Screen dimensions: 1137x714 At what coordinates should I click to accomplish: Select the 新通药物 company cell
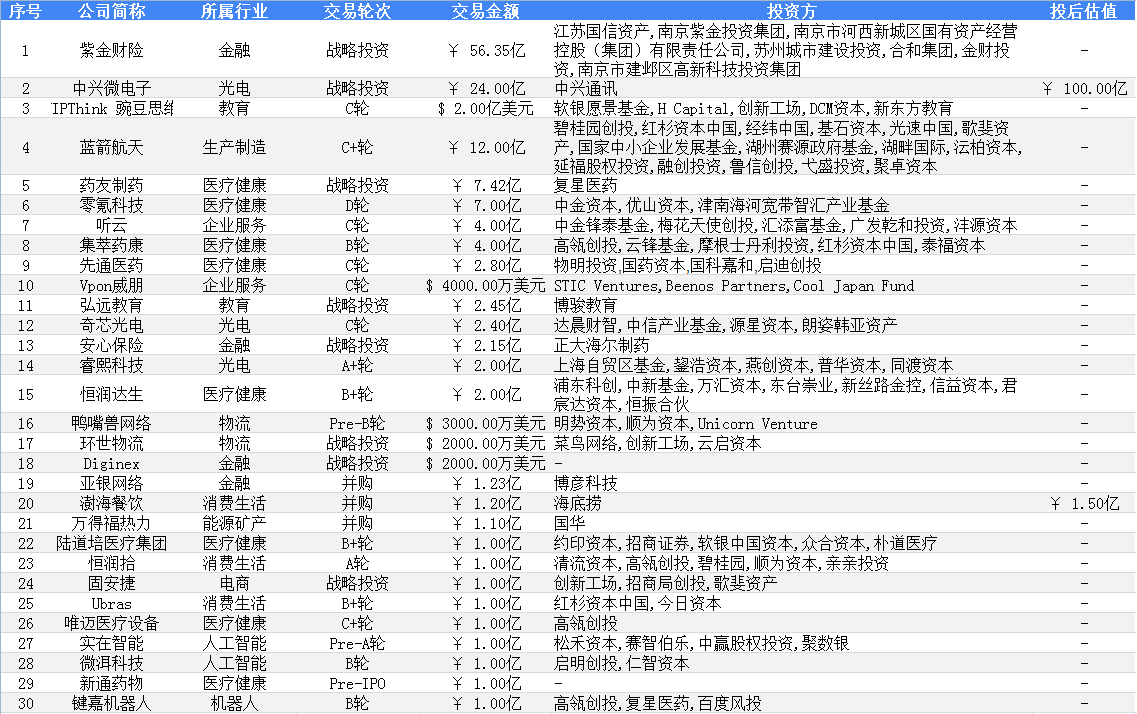[112, 684]
